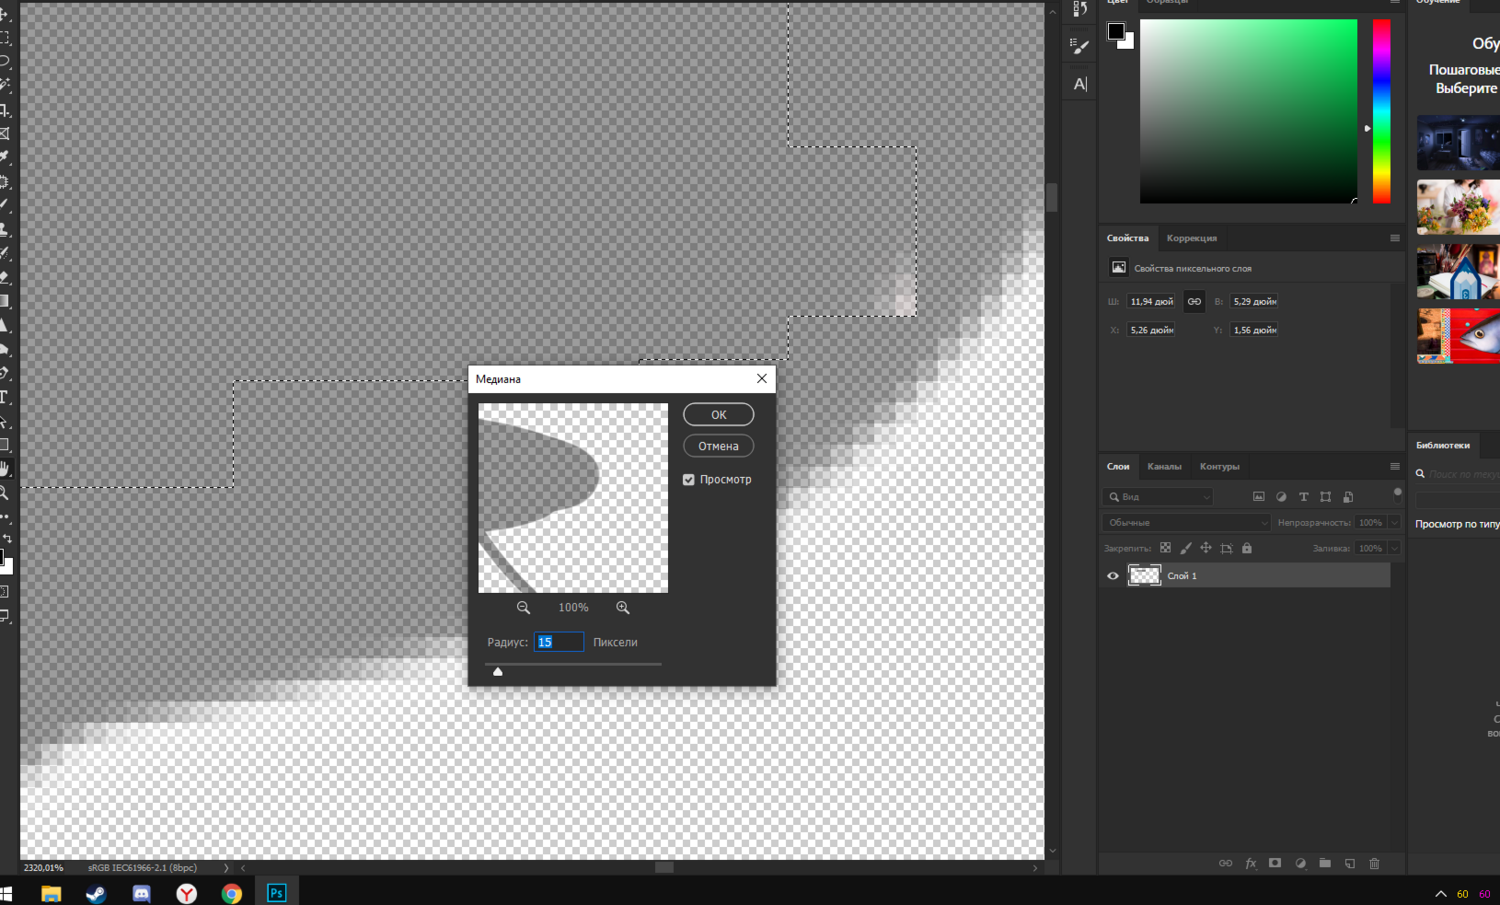Filter layers by shape layers
Screen dimensions: 1500x905
tap(1325, 497)
